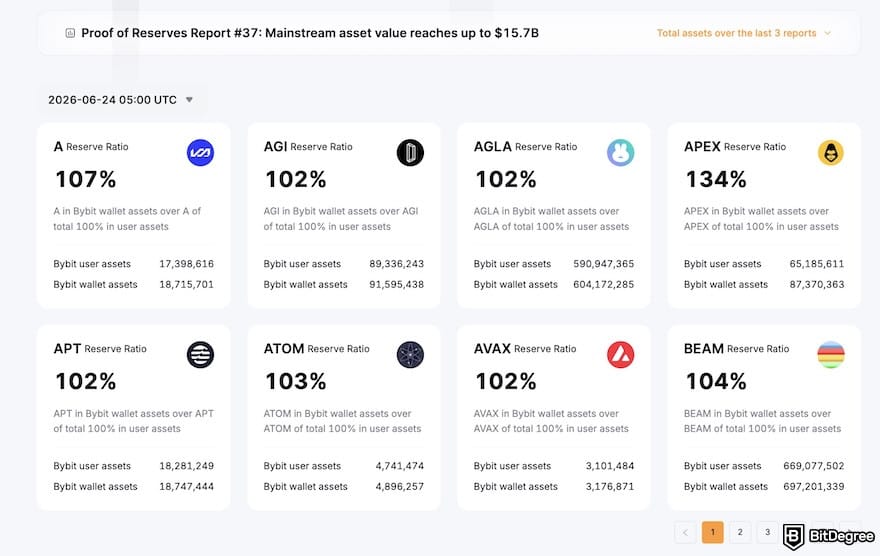Click the ATOM Cosmos logo icon
The height and width of the screenshot is (556, 880).
410,355
